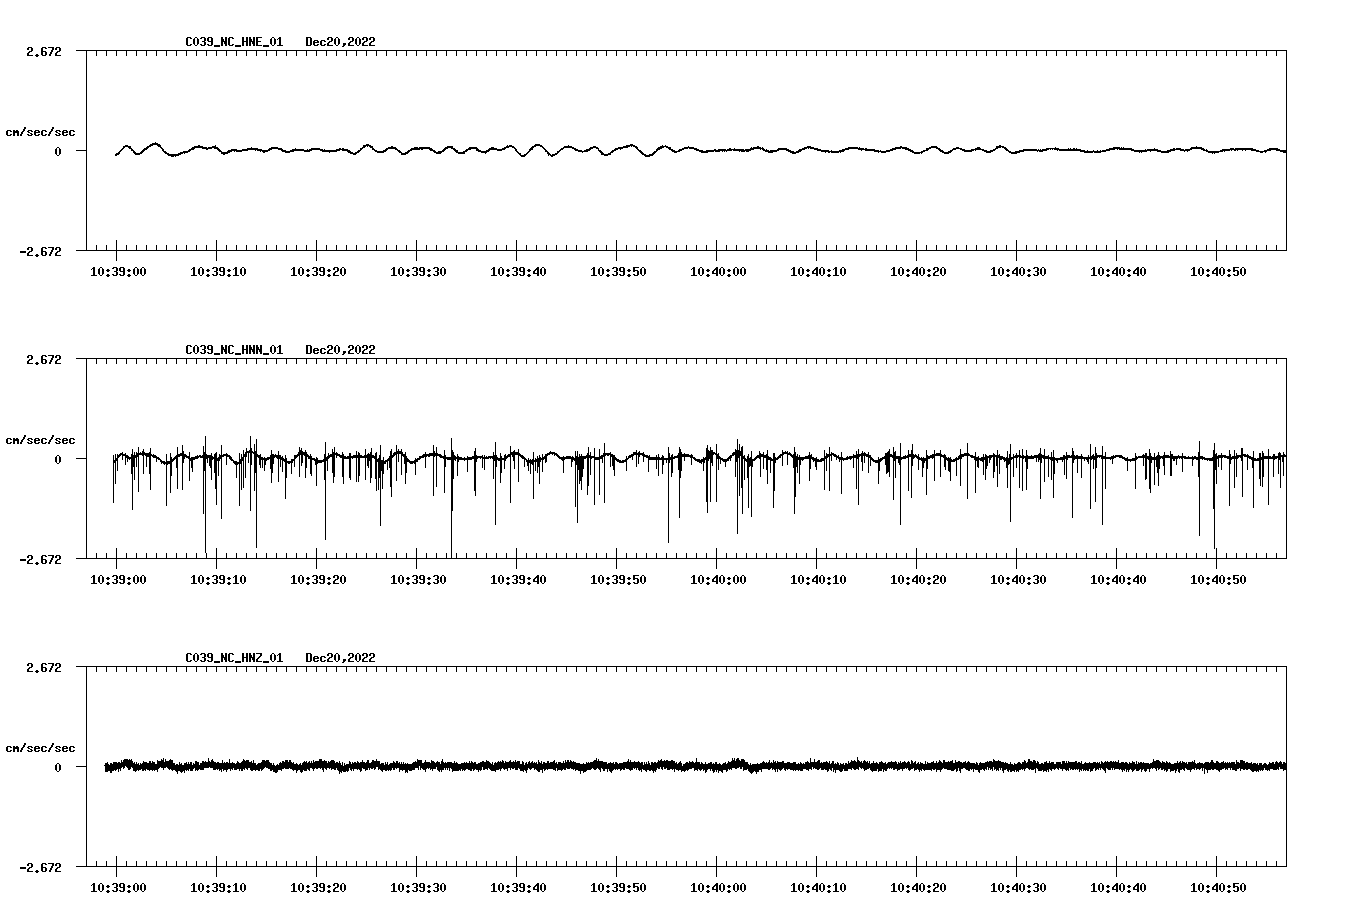Select the C039_NC_HNN_01 channel label
This screenshot has width=1358, height=924.
pyautogui.click(x=232, y=349)
